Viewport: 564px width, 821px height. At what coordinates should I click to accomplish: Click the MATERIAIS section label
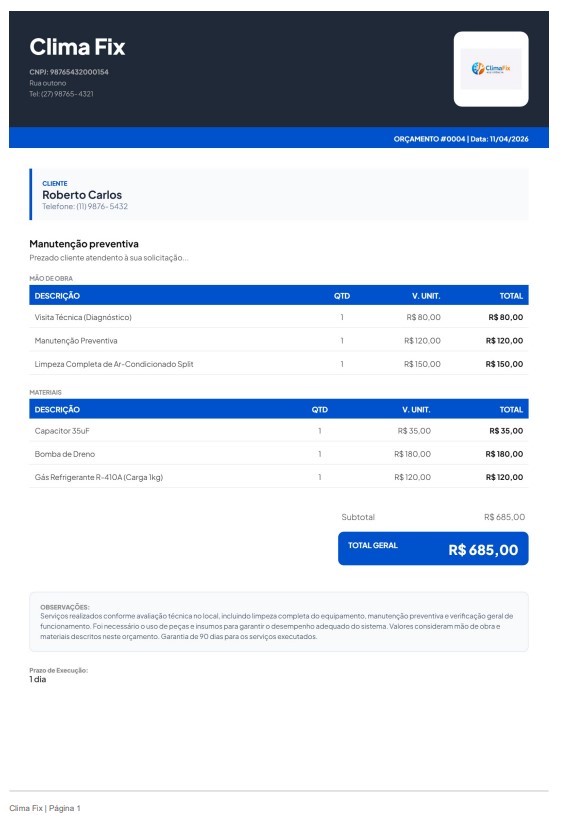[45, 392]
